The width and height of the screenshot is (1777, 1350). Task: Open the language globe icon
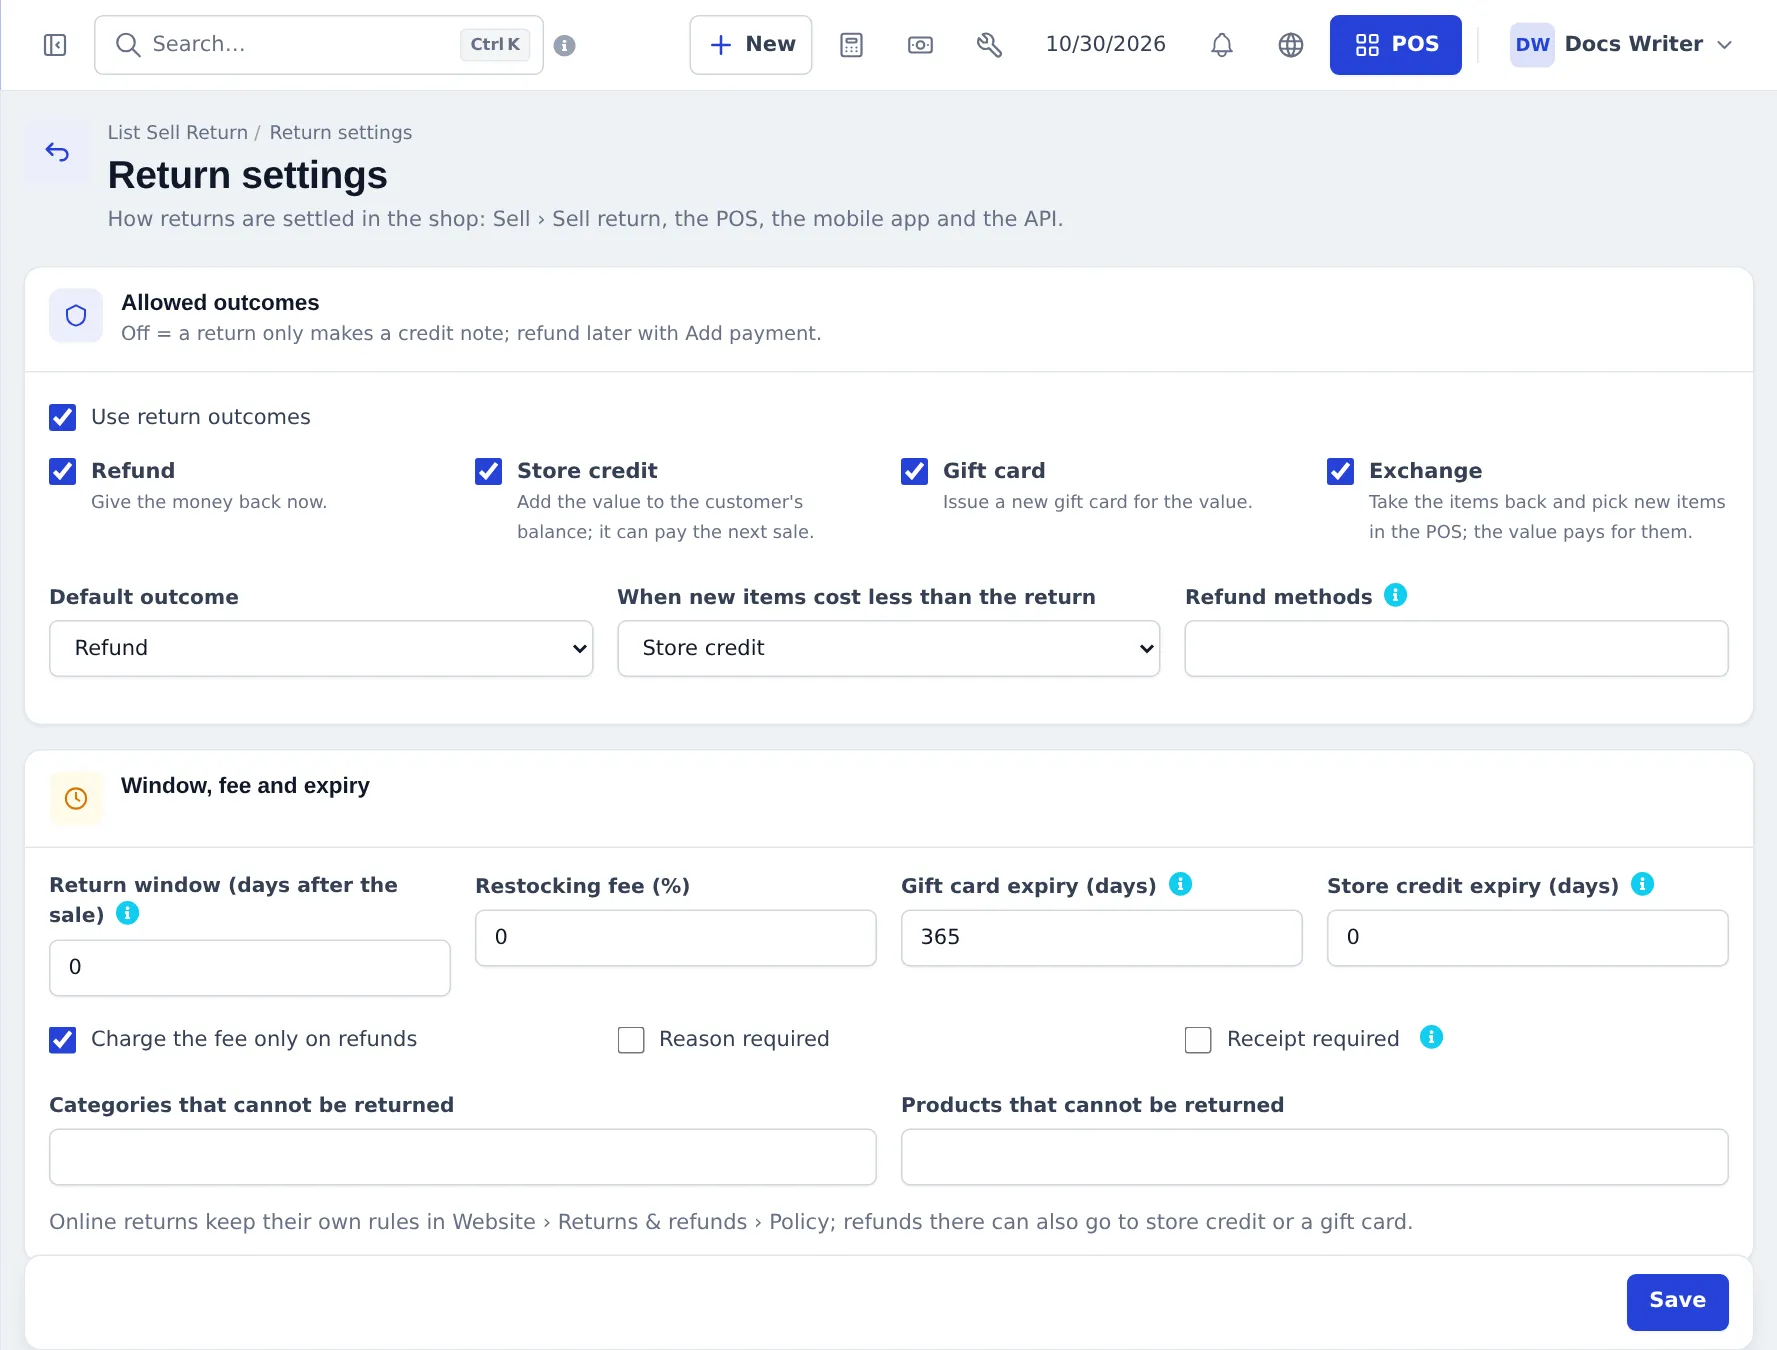click(1291, 45)
